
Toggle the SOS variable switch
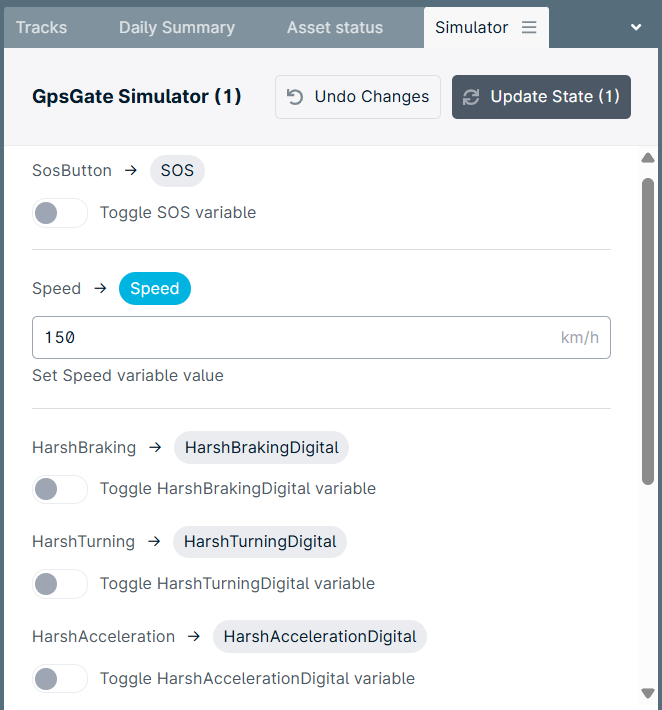[60, 213]
